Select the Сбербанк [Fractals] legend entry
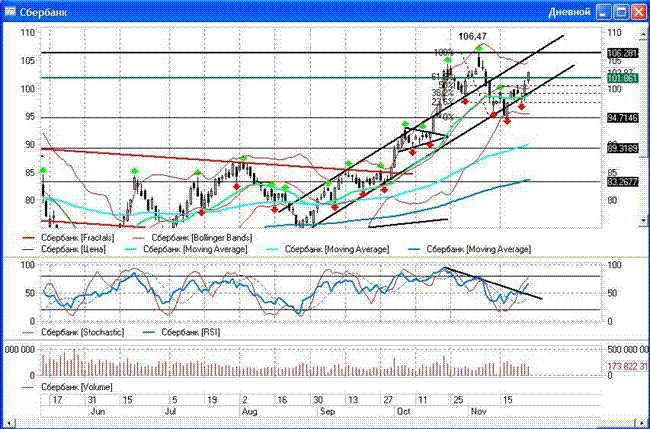 [68, 238]
